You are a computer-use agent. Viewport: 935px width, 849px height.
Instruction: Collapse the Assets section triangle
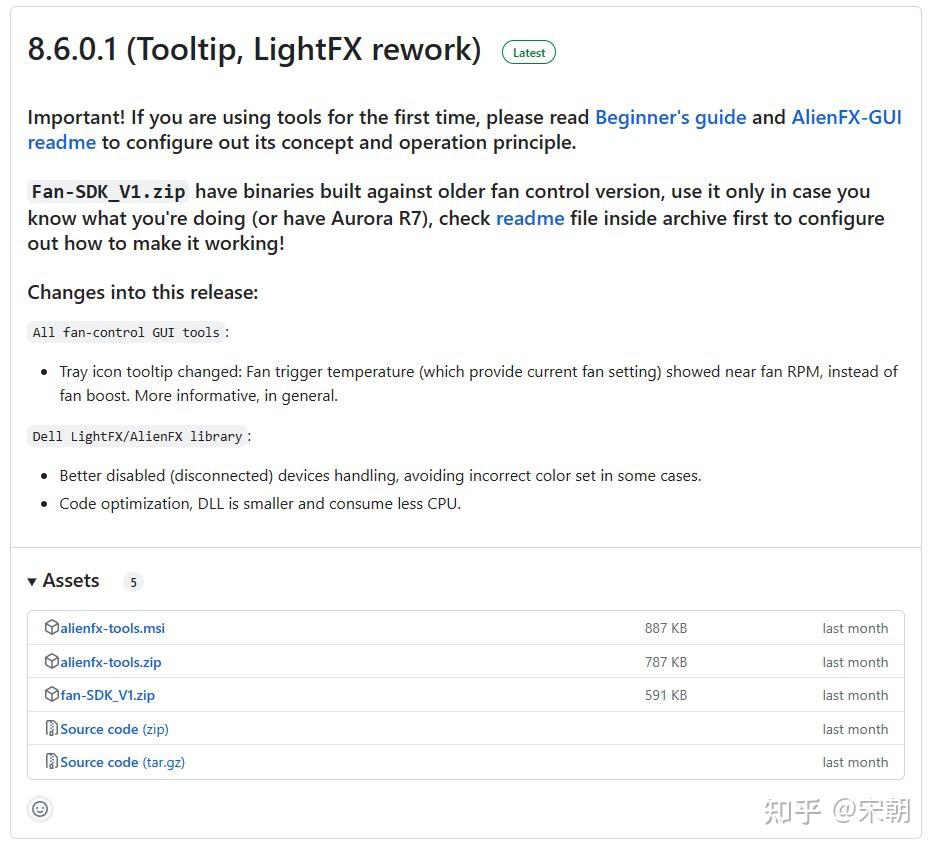pyautogui.click(x=32, y=582)
